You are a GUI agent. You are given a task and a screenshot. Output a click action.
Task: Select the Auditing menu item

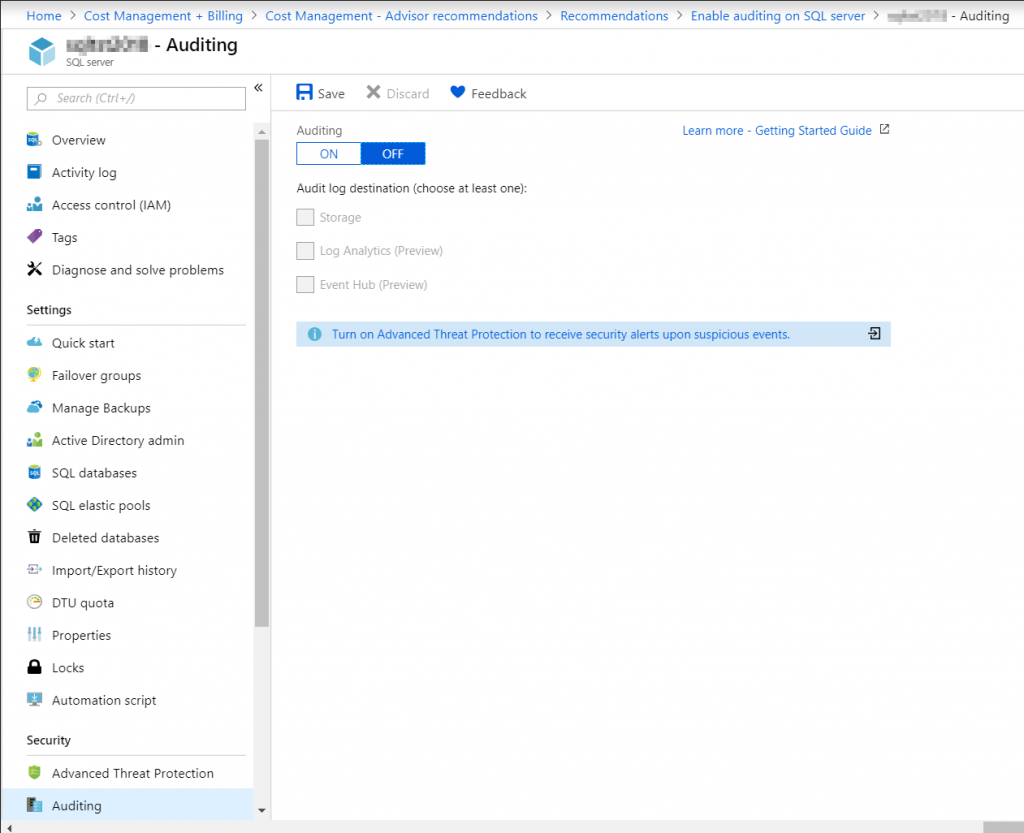[127, 805]
